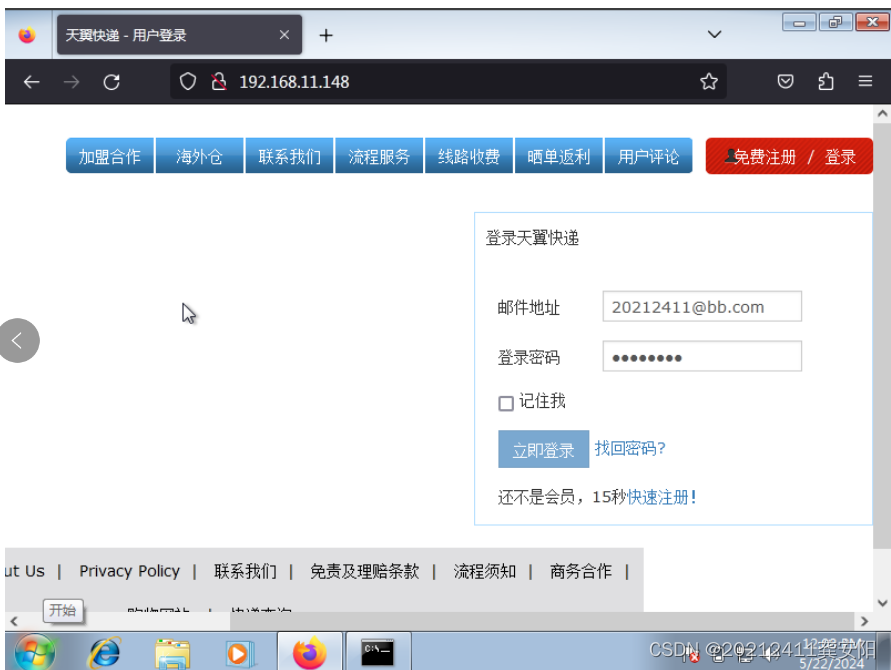The width and height of the screenshot is (891, 670).
Task: Open the 加盟合作 menu item
Action: (x=110, y=156)
